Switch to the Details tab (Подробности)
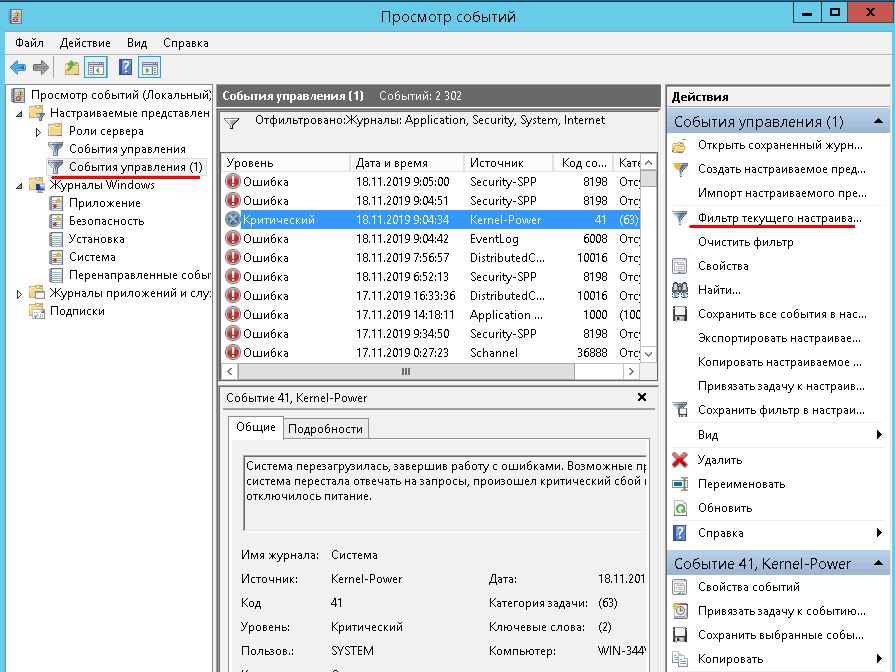Screen dimensions: 895x672 [326, 428]
